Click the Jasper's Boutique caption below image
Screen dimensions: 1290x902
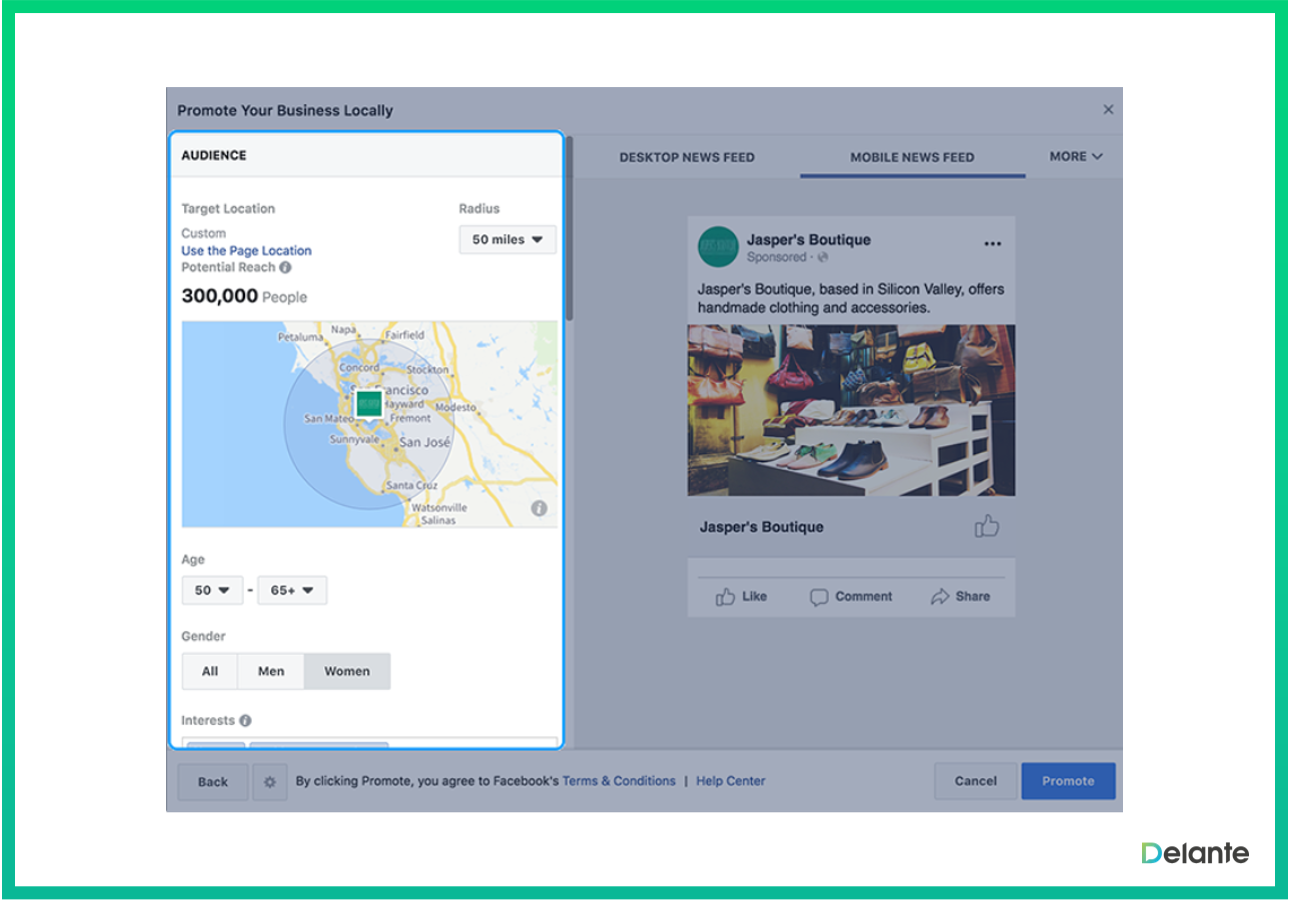[761, 527]
